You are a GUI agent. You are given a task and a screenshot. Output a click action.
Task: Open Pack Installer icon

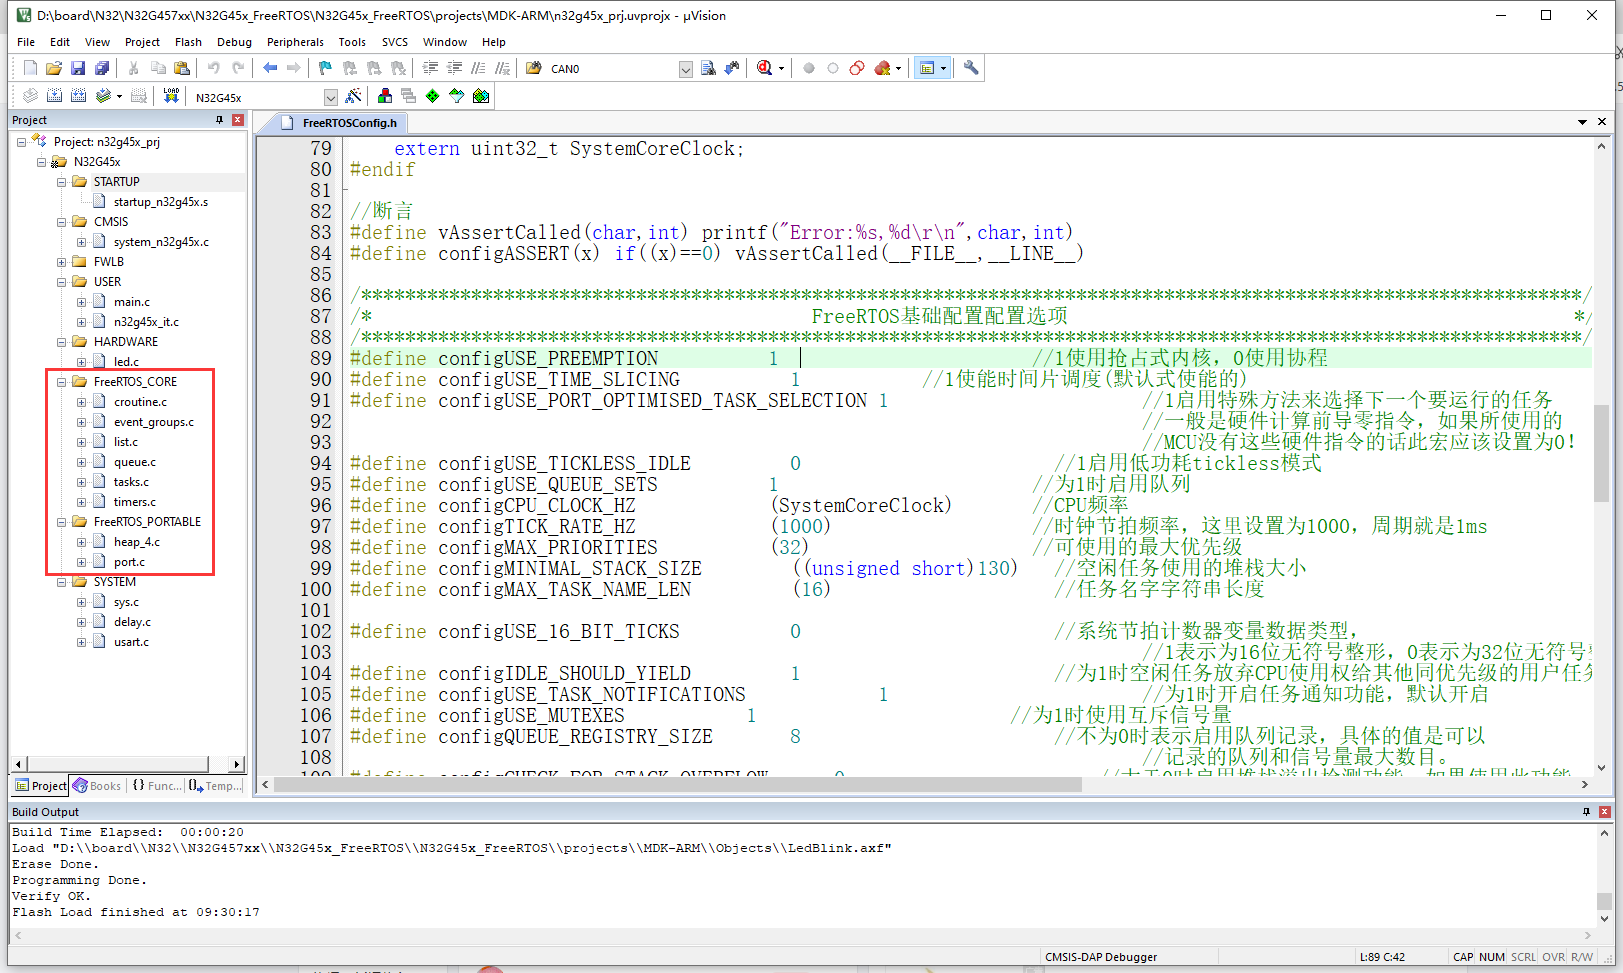point(481,96)
